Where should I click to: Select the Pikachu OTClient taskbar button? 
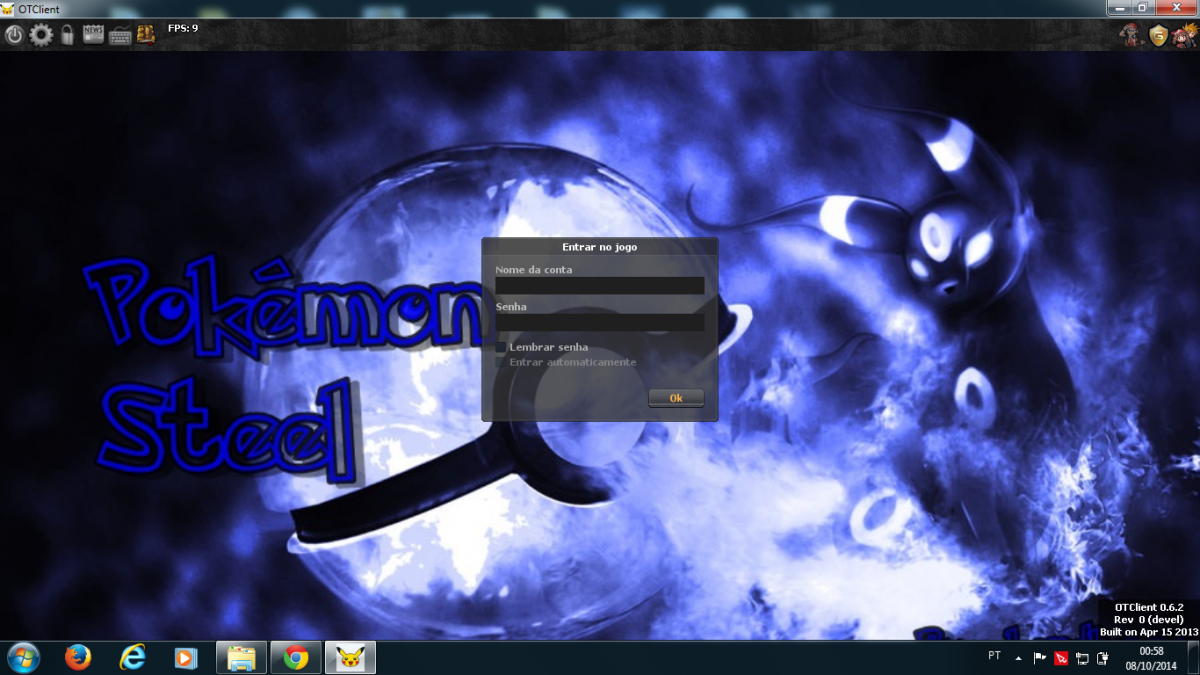pyautogui.click(x=350, y=657)
